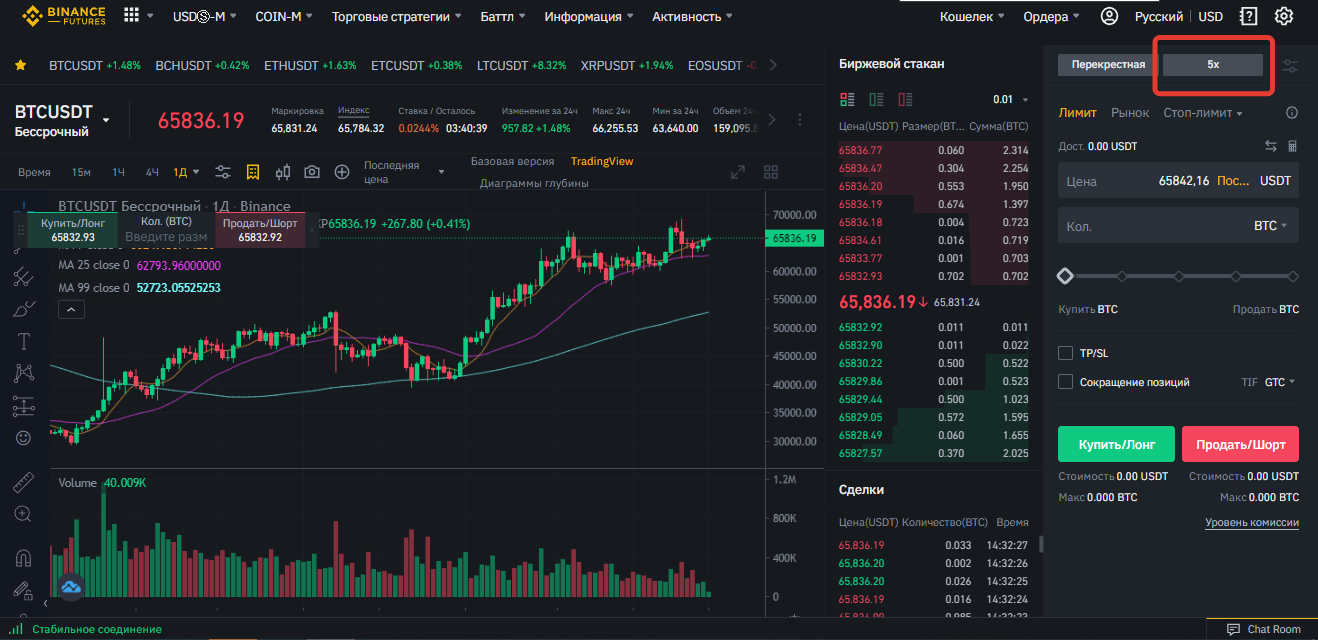Take a chart snapshot with camera icon
This screenshot has width=1318, height=640.
[312, 172]
